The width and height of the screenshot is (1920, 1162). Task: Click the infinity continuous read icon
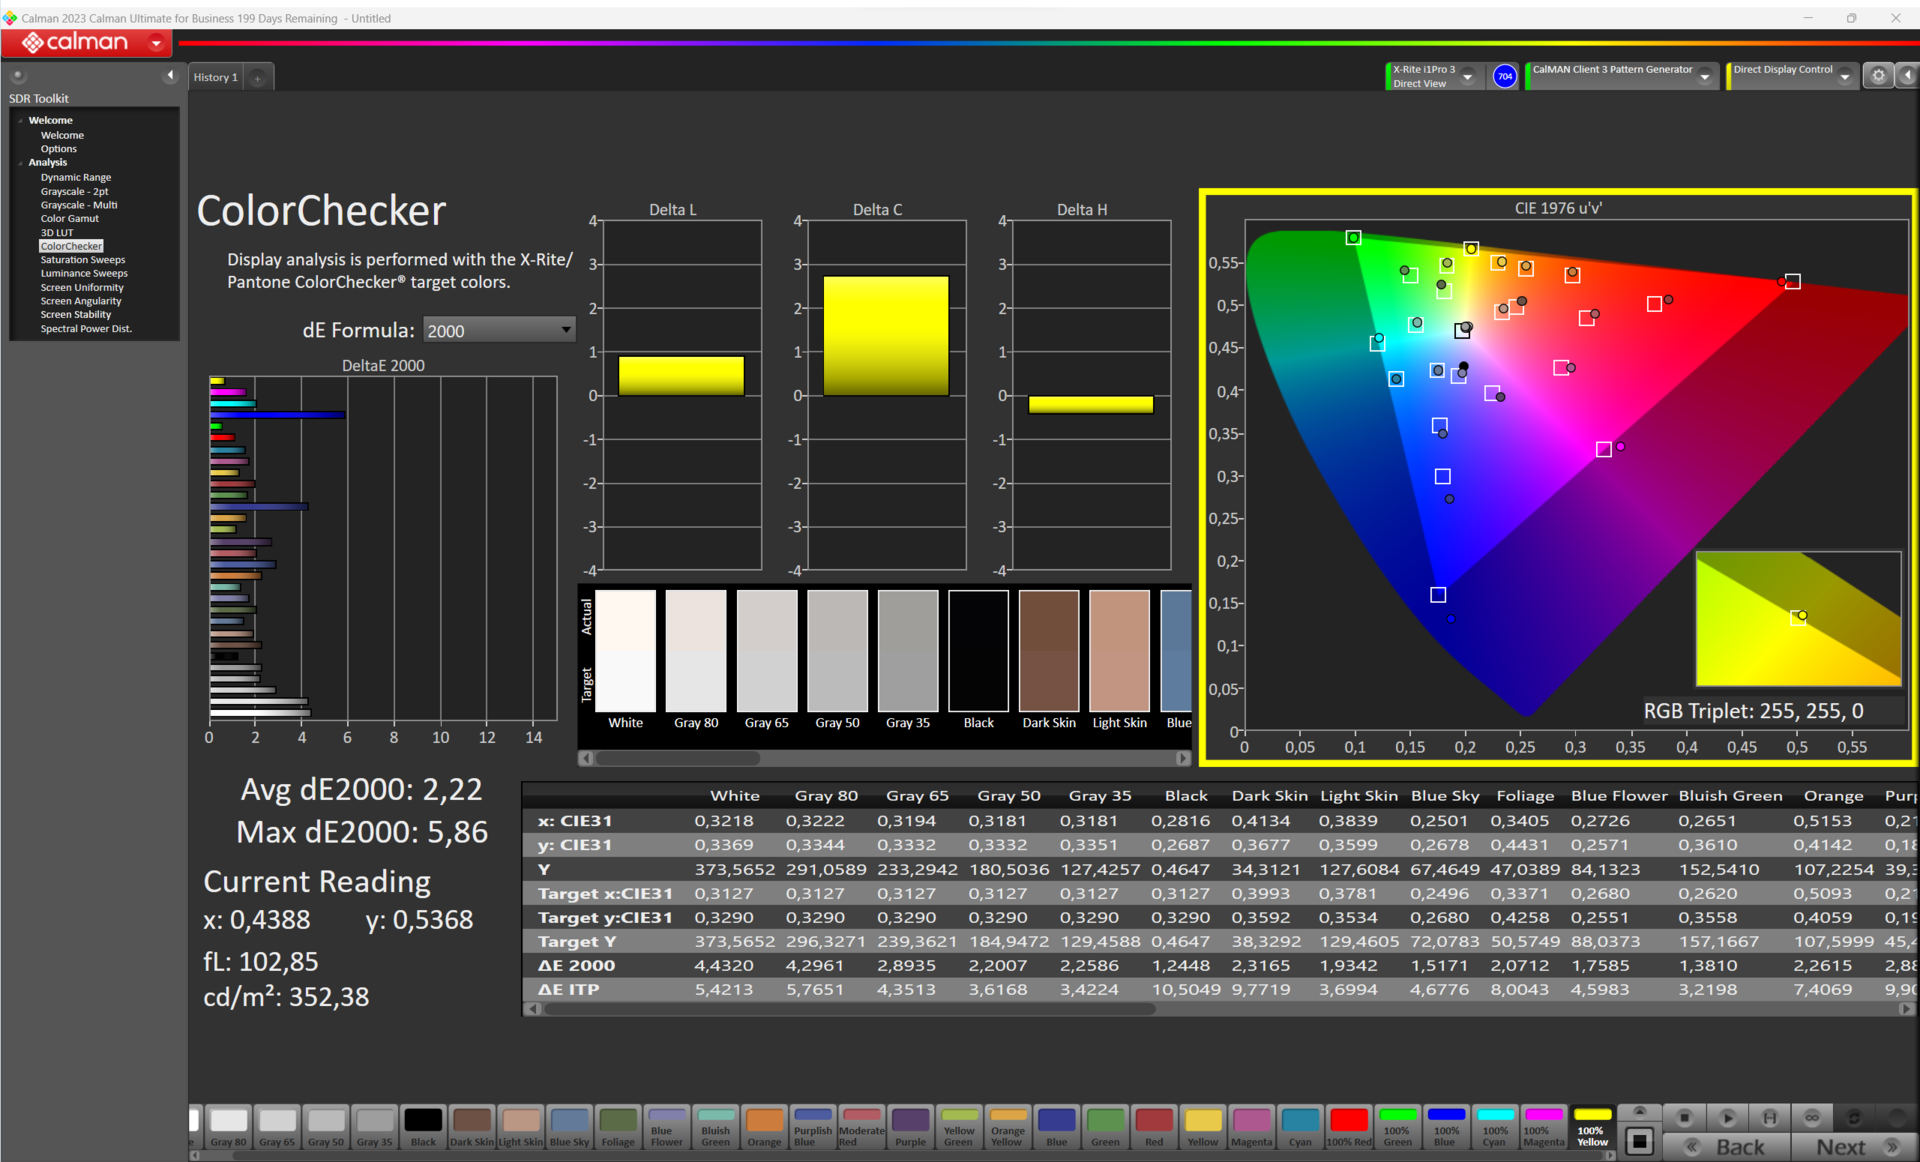point(1812,1117)
